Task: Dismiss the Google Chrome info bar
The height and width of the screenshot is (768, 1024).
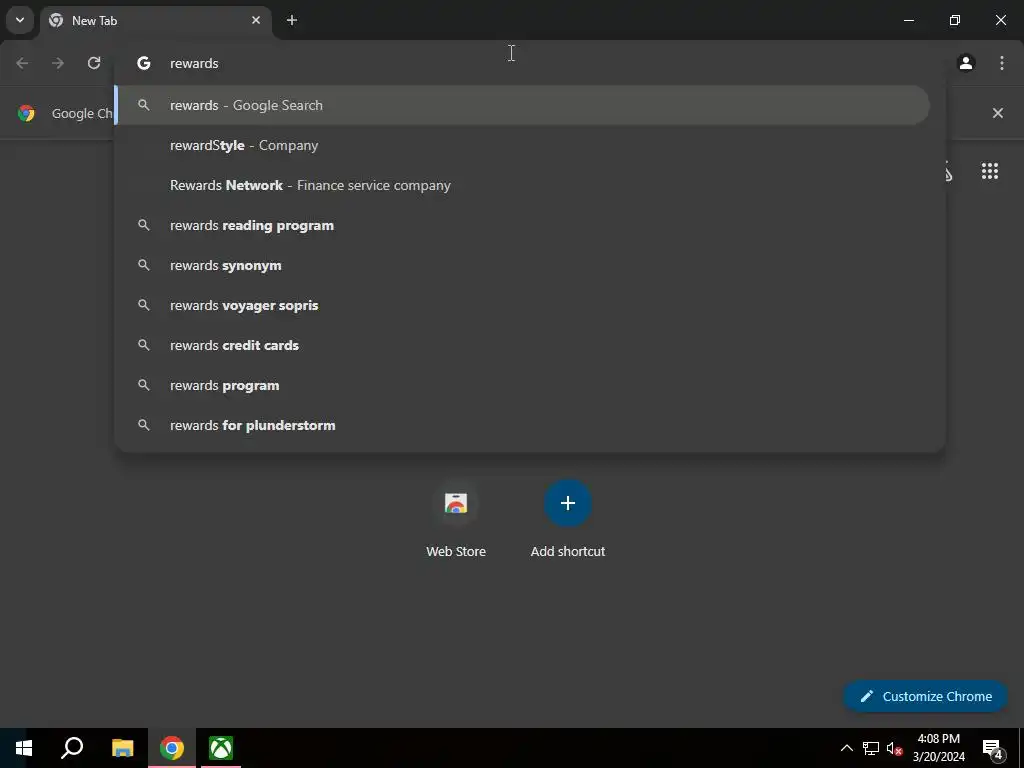Action: tap(997, 113)
